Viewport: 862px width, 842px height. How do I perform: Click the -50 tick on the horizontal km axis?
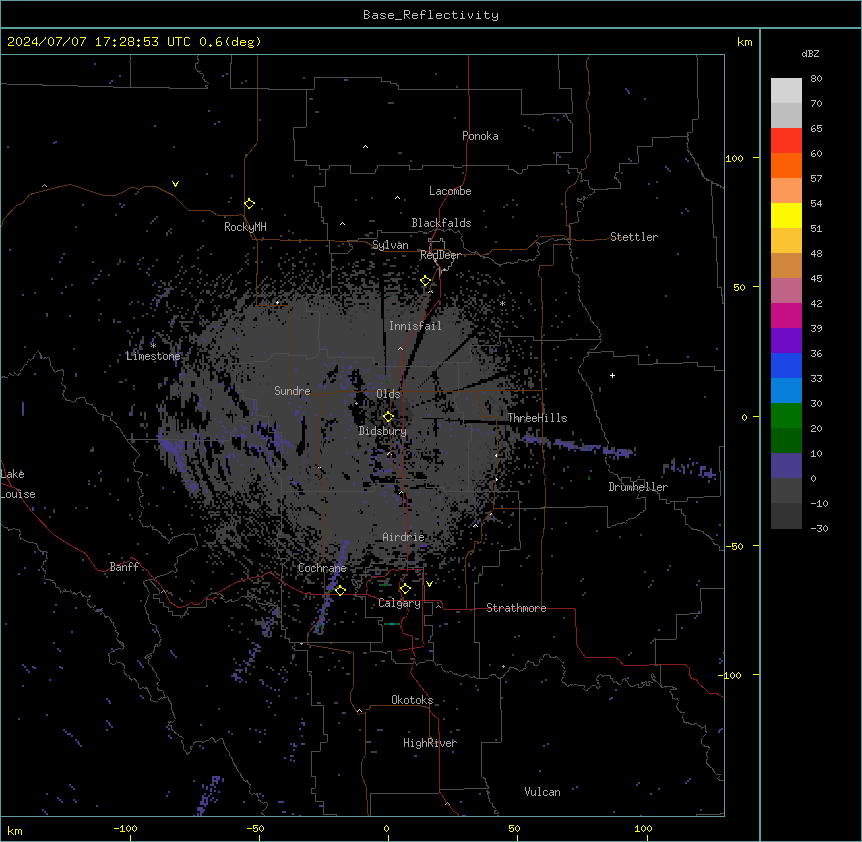click(x=255, y=828)
